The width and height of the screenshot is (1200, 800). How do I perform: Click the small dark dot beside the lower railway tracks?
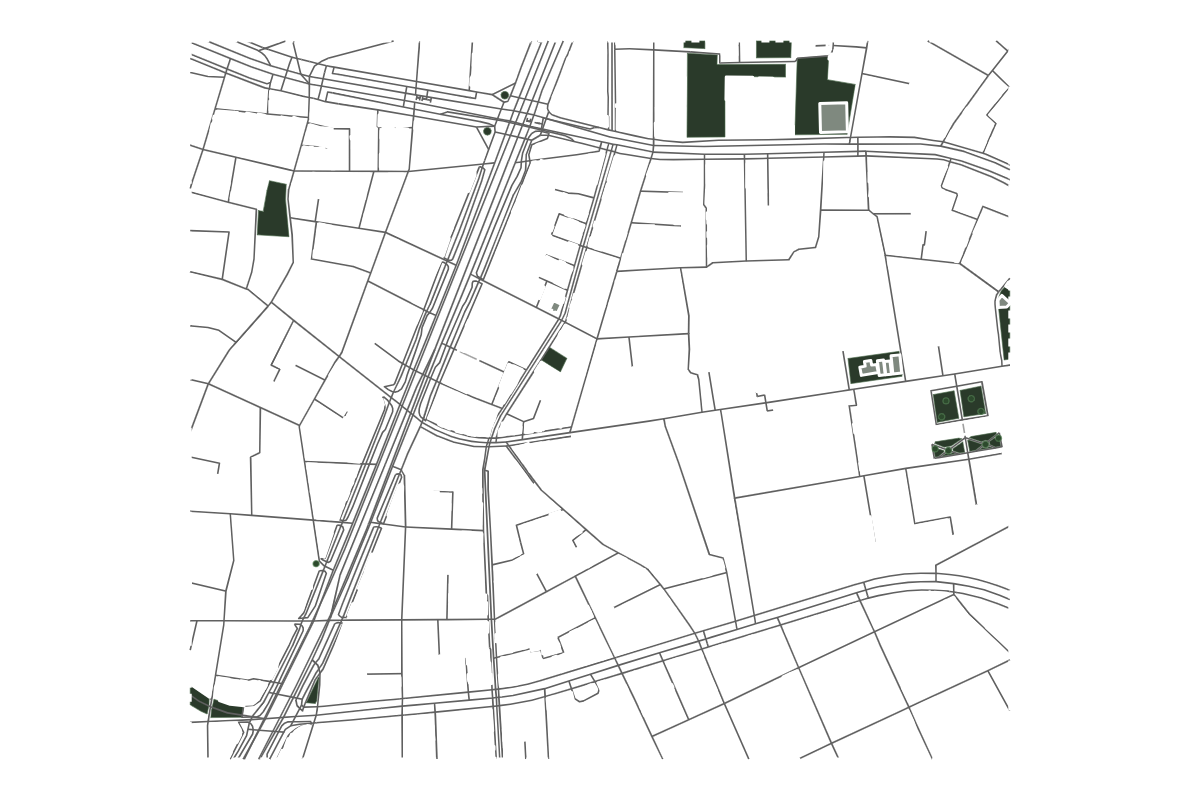(x=316, y=564)
